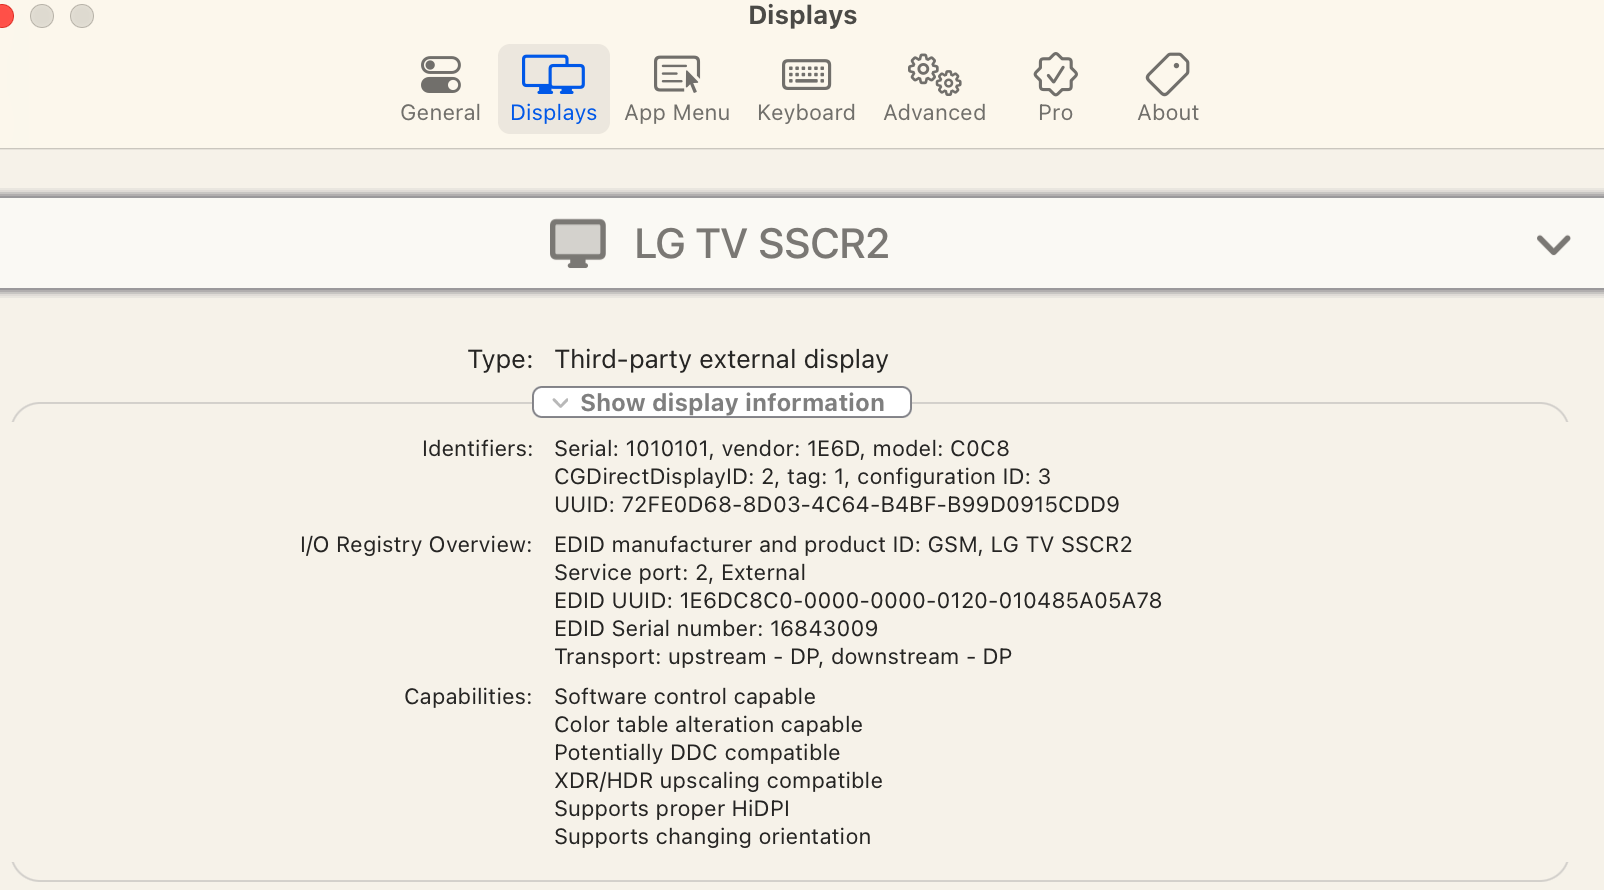Viewport: 1604px width, 890px height.
Task: Toggle the Show display information disclosure
Action: (x=721, y=402)
